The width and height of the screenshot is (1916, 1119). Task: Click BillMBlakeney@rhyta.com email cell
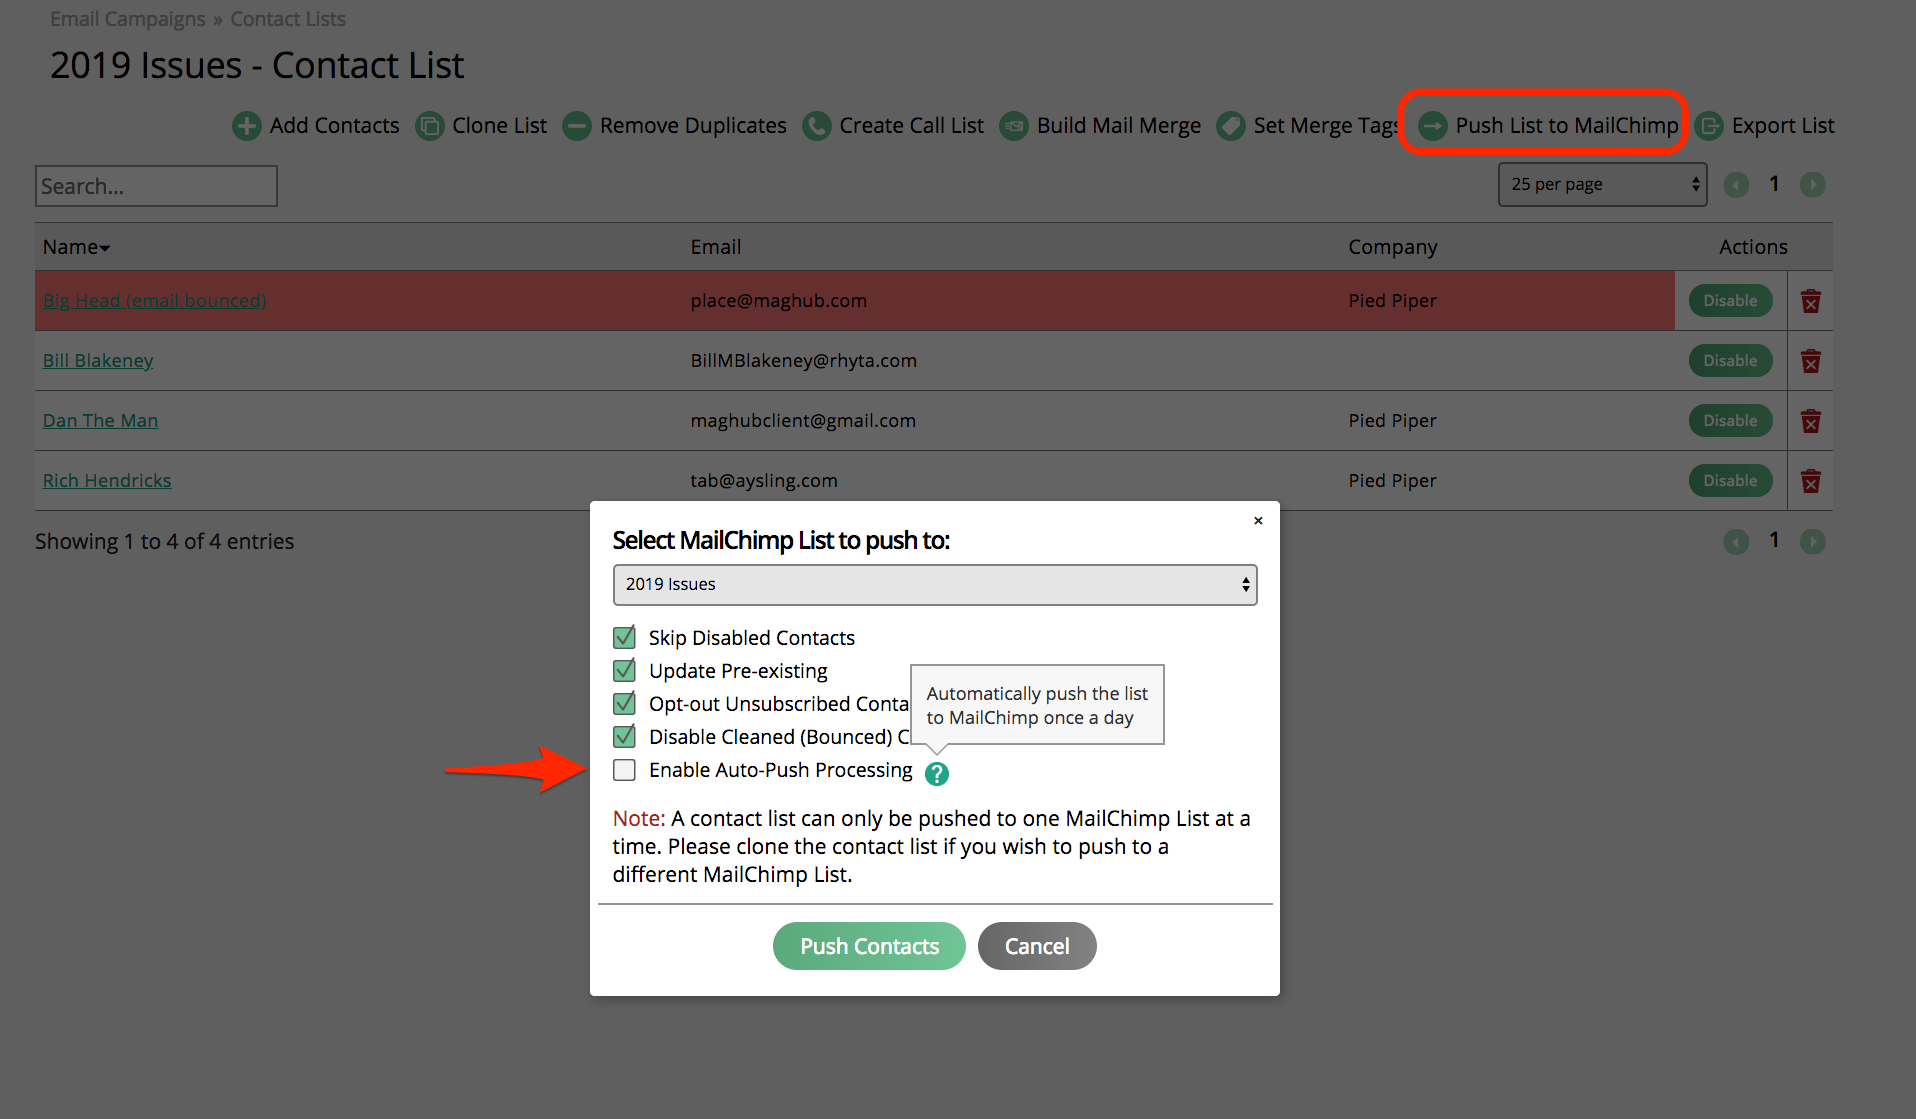point(804,361)
